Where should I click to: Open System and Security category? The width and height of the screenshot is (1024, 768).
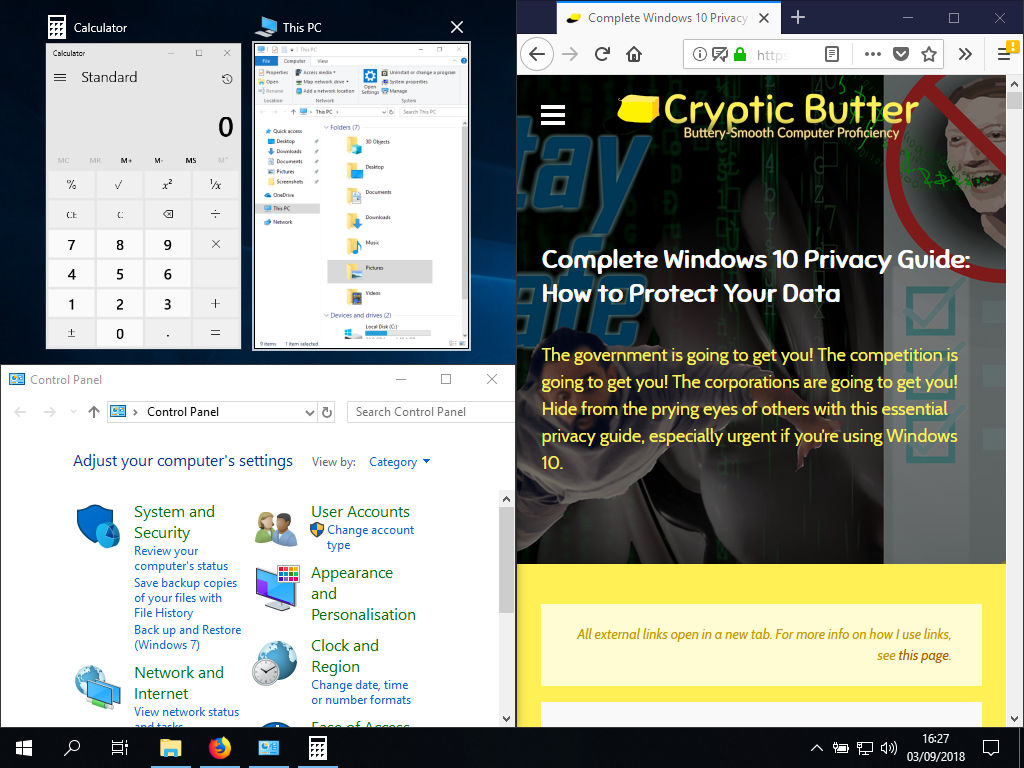point(174,522)
